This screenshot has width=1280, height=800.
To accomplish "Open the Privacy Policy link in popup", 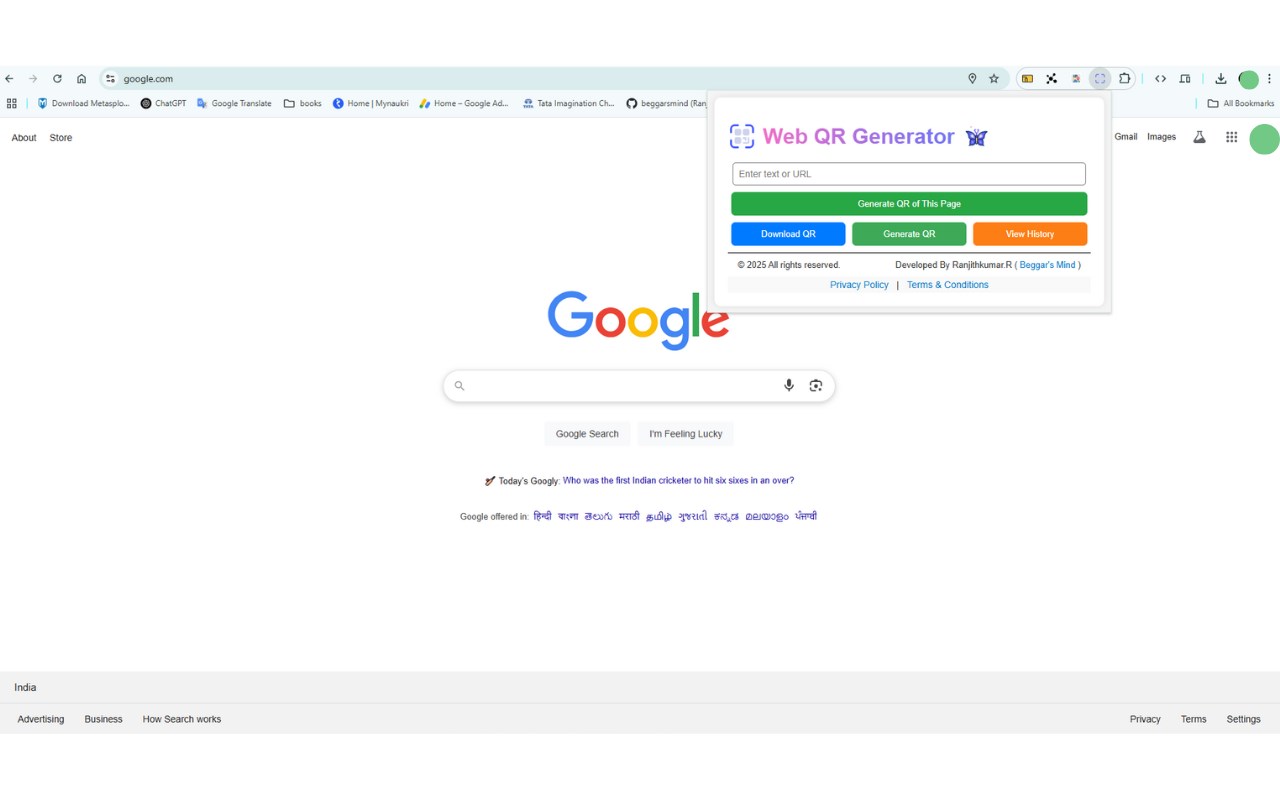I will pos(859,285).
